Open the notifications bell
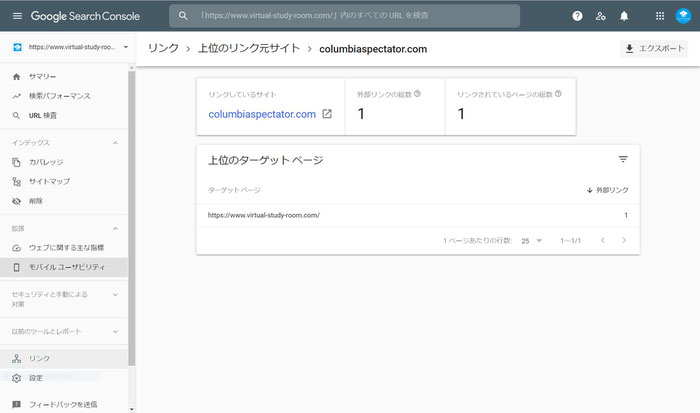Image resolution: width=700 pixels, height=413 pixels. pyautogui.click(x=624, y=16)
